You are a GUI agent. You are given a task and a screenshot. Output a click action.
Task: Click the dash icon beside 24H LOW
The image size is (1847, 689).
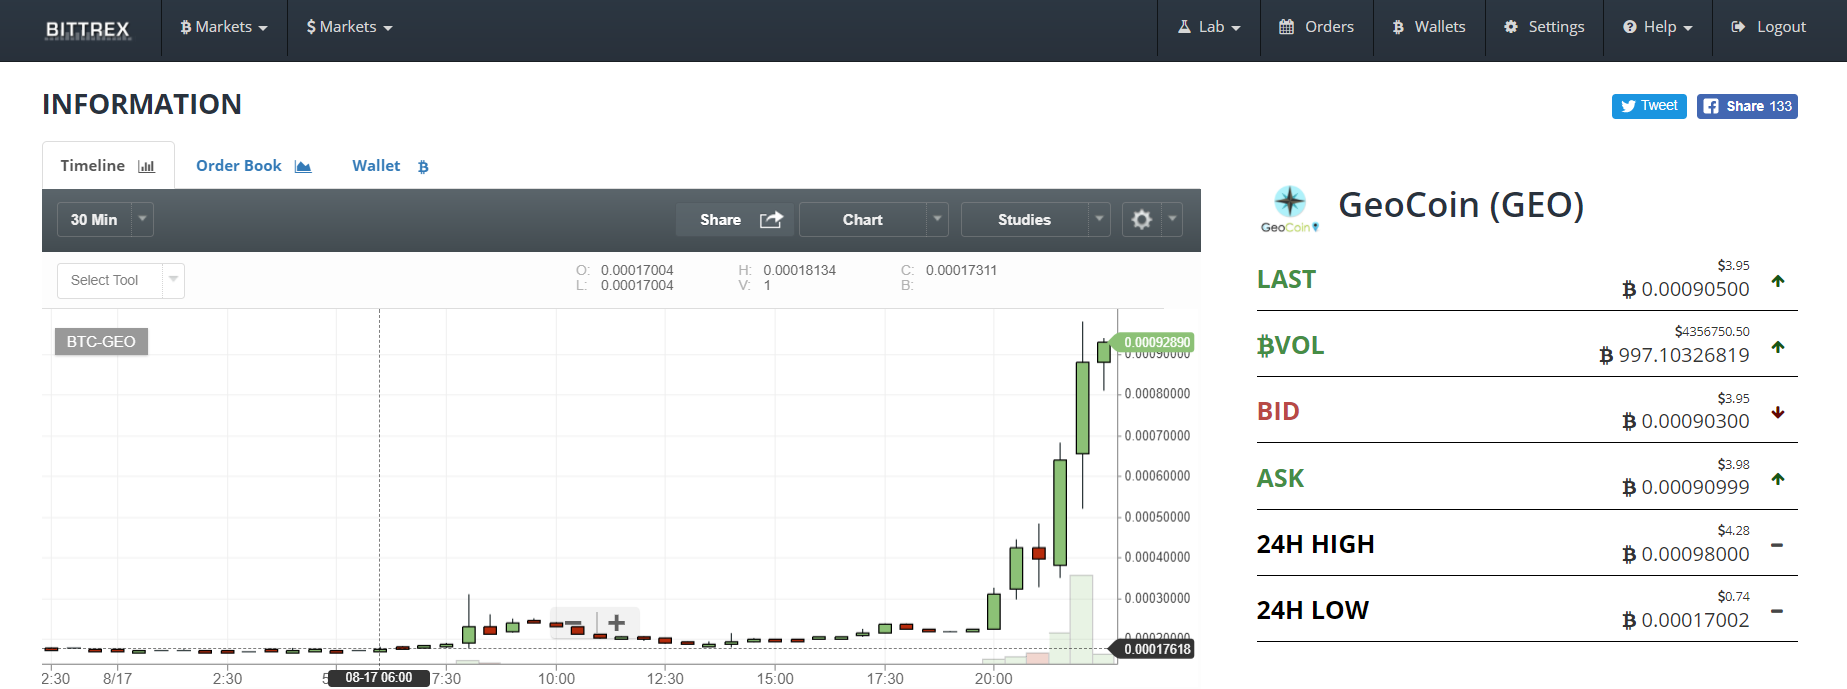tap(1777, 611)
